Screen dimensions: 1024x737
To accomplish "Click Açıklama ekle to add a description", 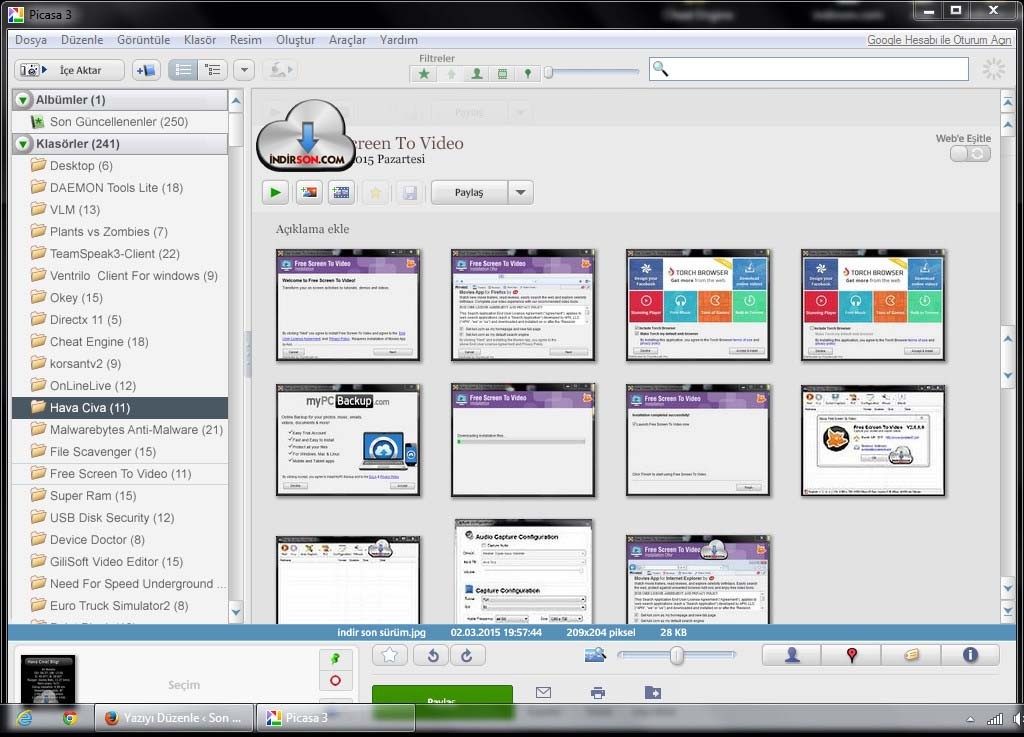I will point(312,229).
